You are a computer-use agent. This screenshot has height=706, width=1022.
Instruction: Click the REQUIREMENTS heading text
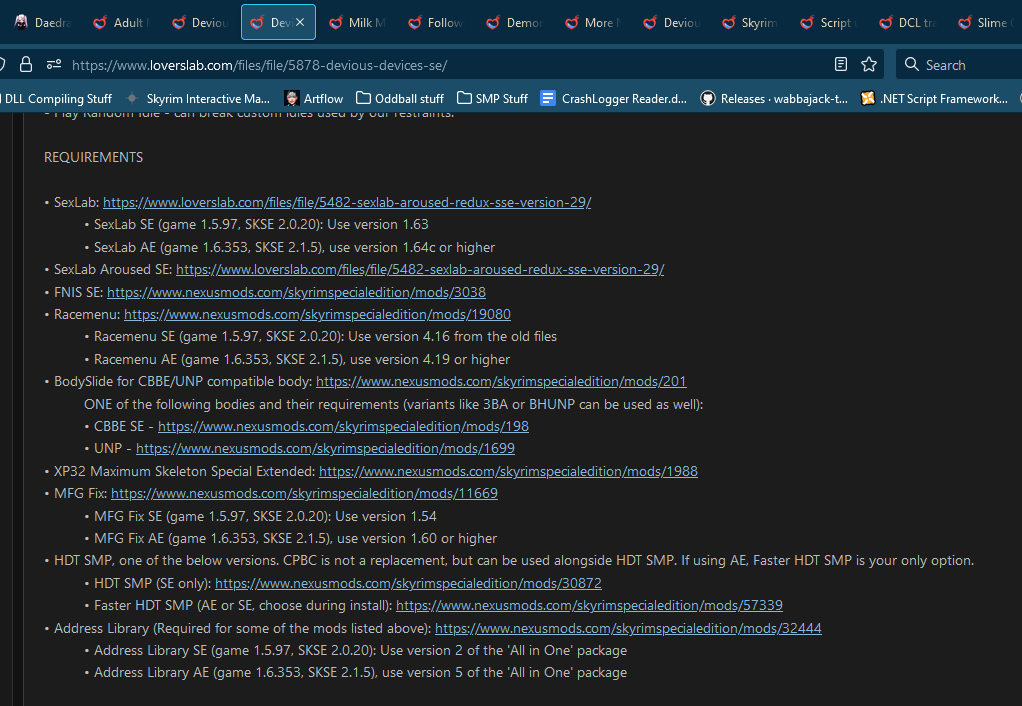(93, 157)
